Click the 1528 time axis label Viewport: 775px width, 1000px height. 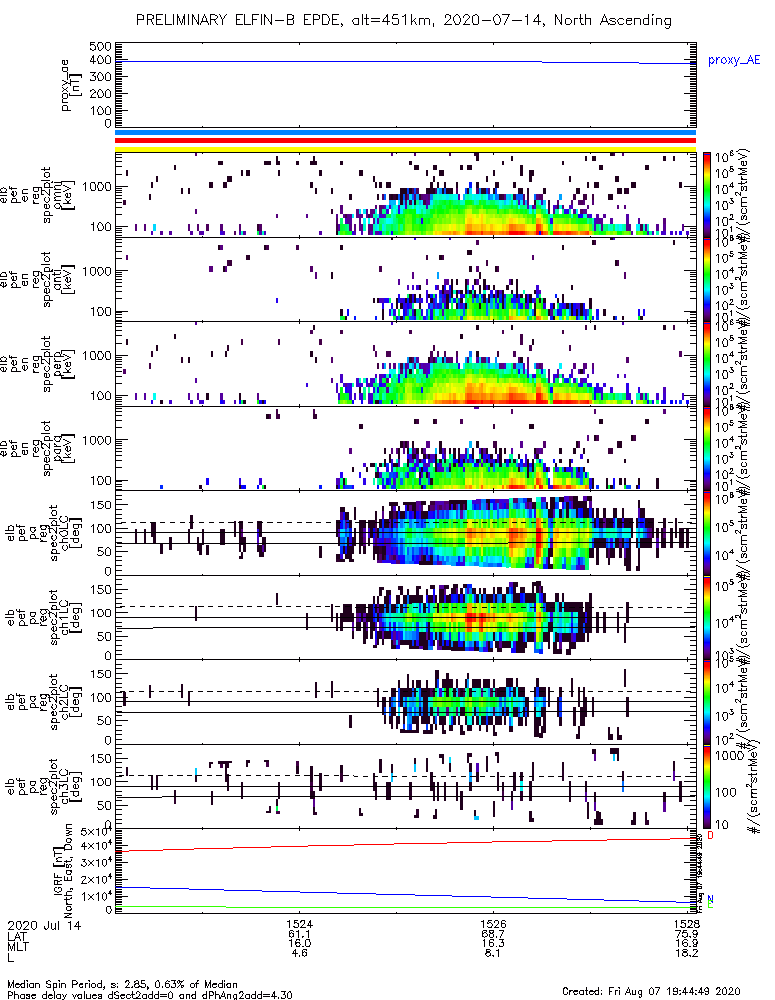click(686, 923)
